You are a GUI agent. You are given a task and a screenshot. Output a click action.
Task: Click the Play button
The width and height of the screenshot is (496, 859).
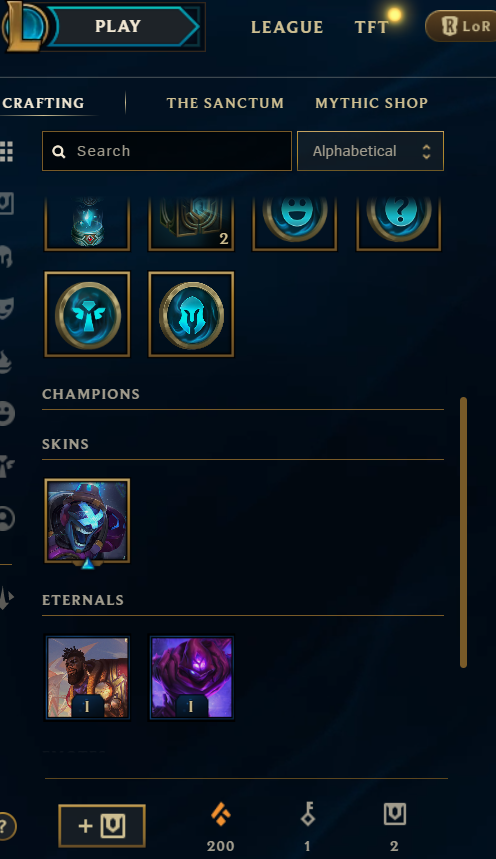(x=118, y=26)
